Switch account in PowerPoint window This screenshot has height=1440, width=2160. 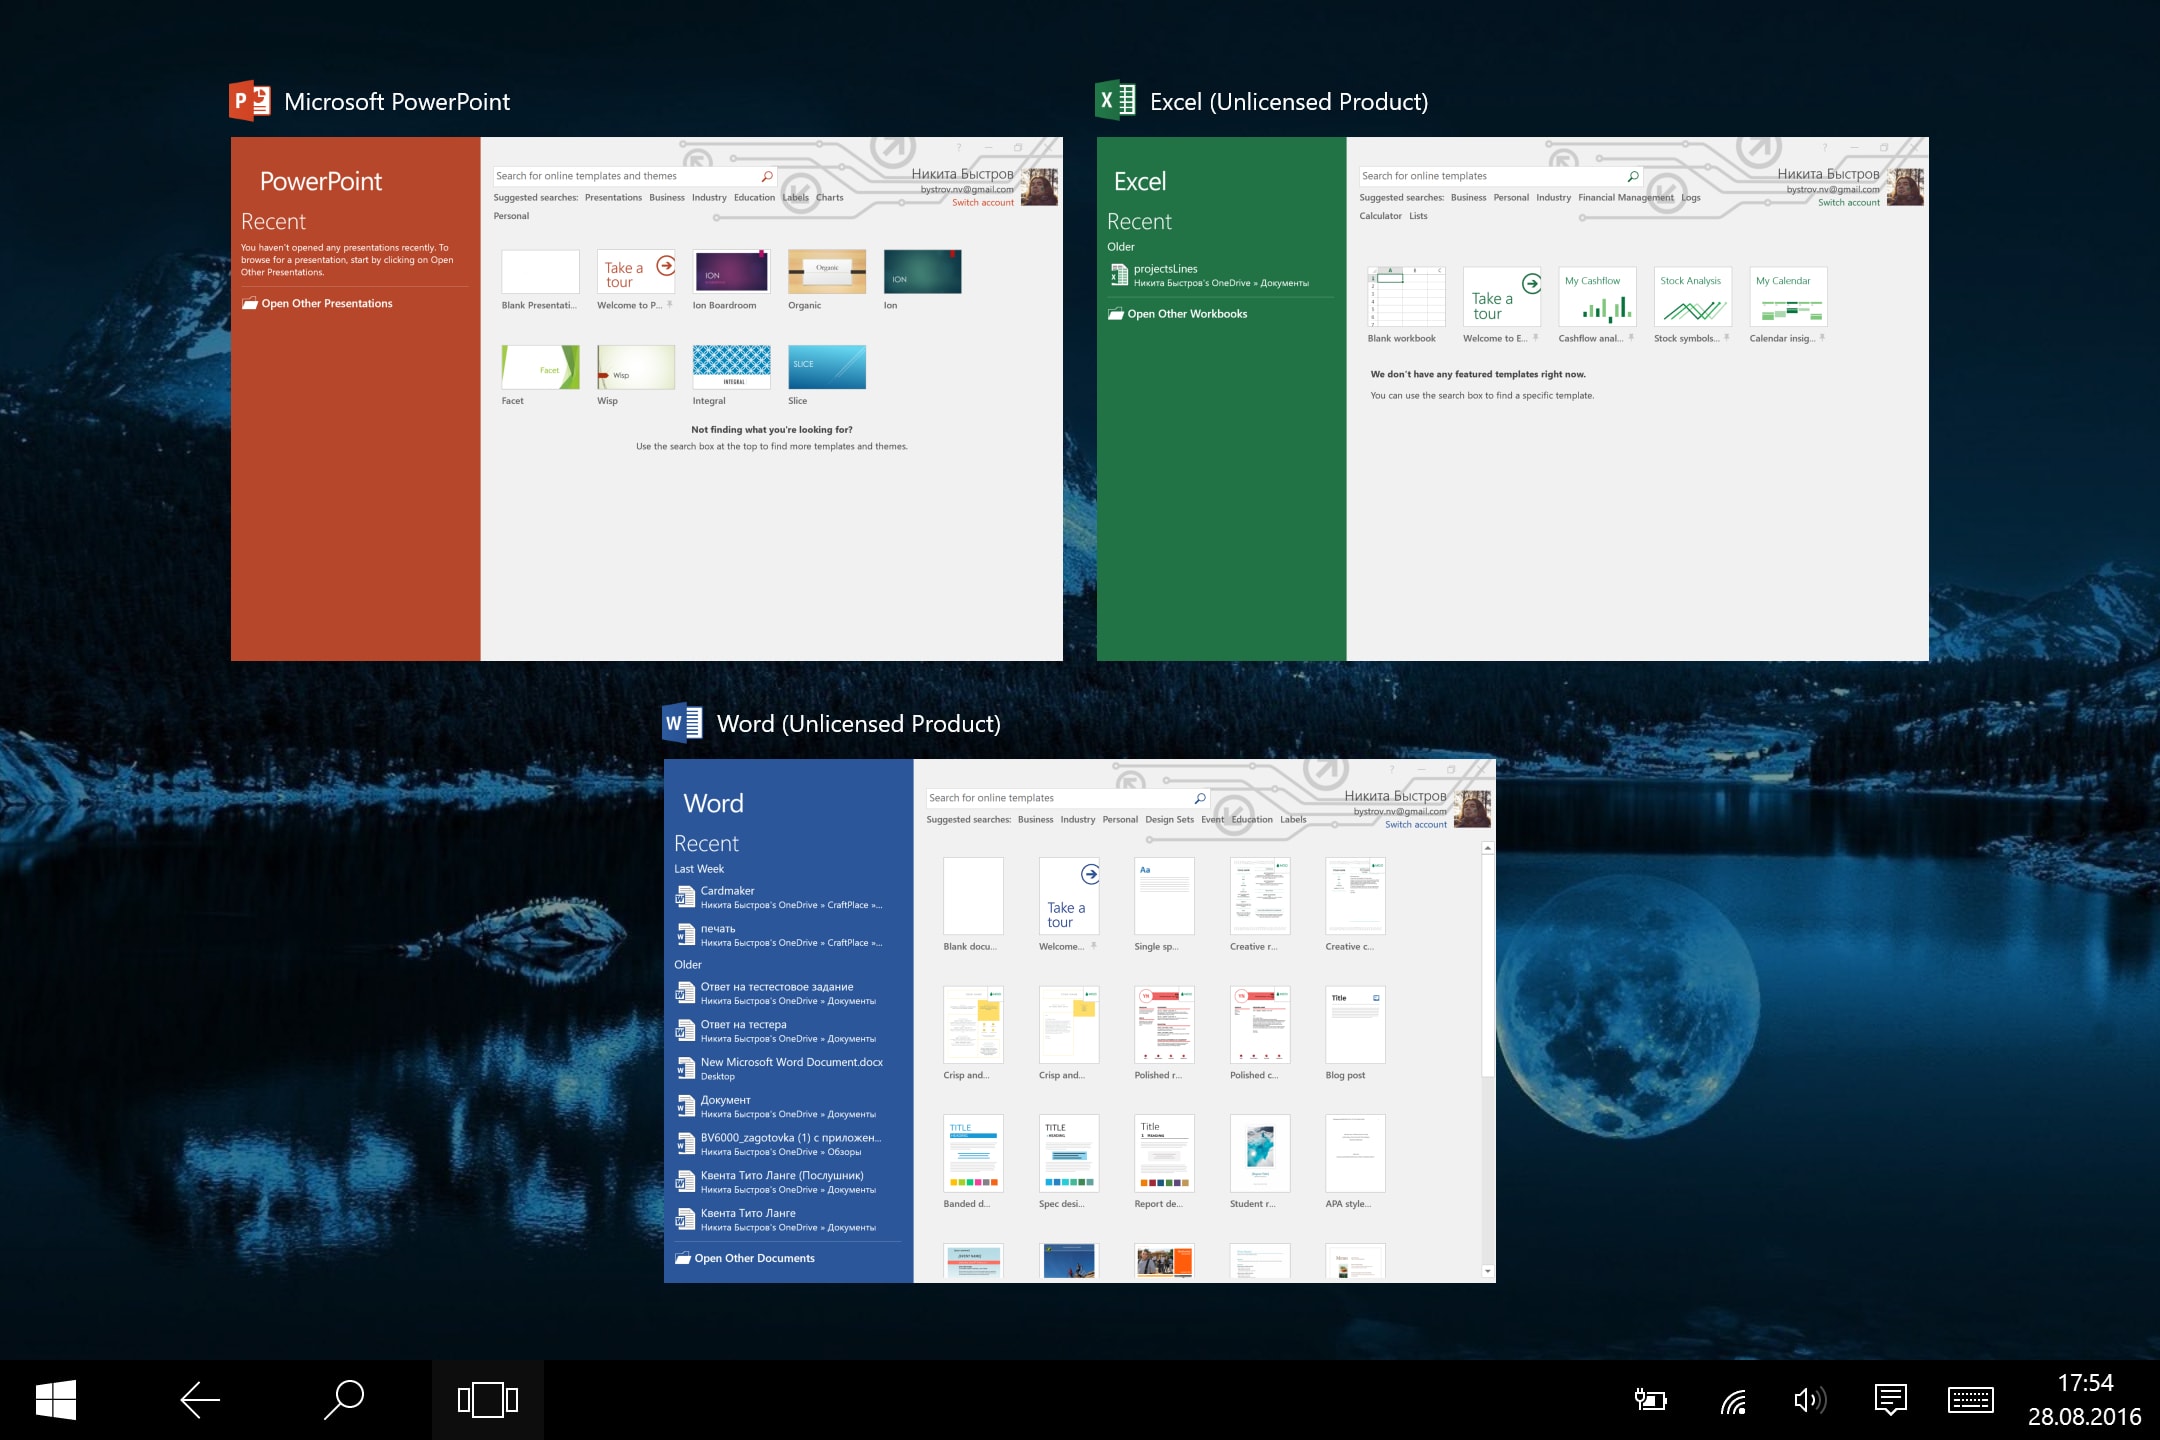[x=983, y=203]
